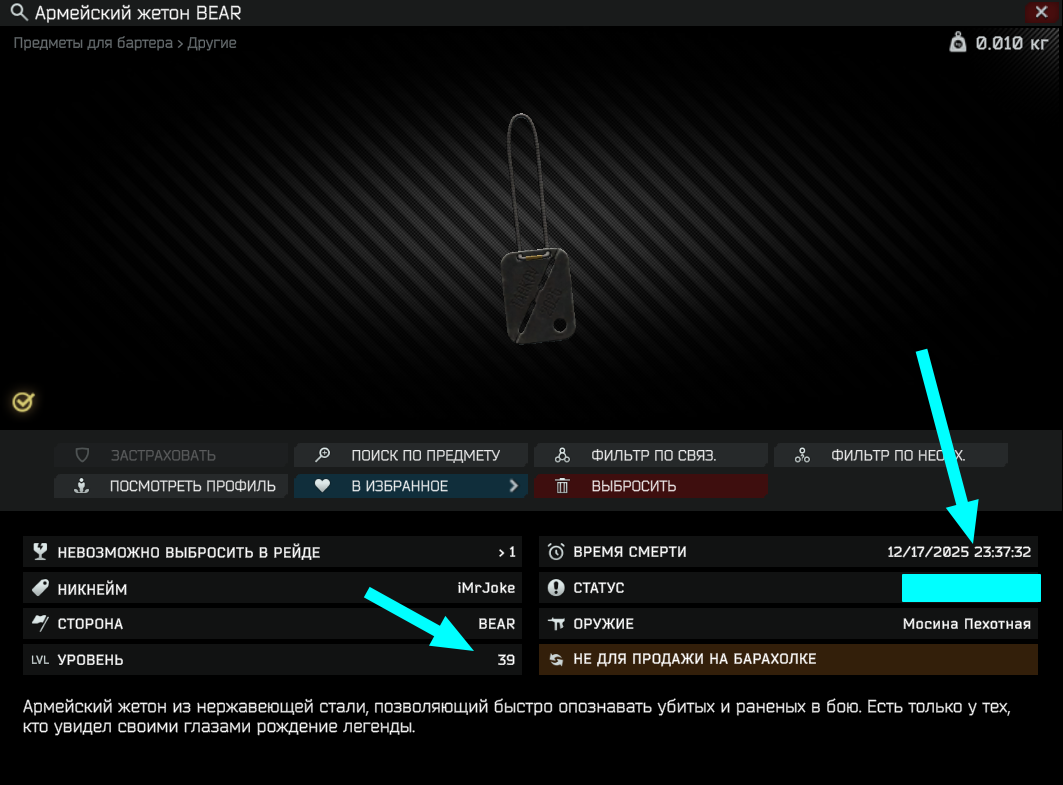Click the Другие breadcrumb category

tap(212, 43)
